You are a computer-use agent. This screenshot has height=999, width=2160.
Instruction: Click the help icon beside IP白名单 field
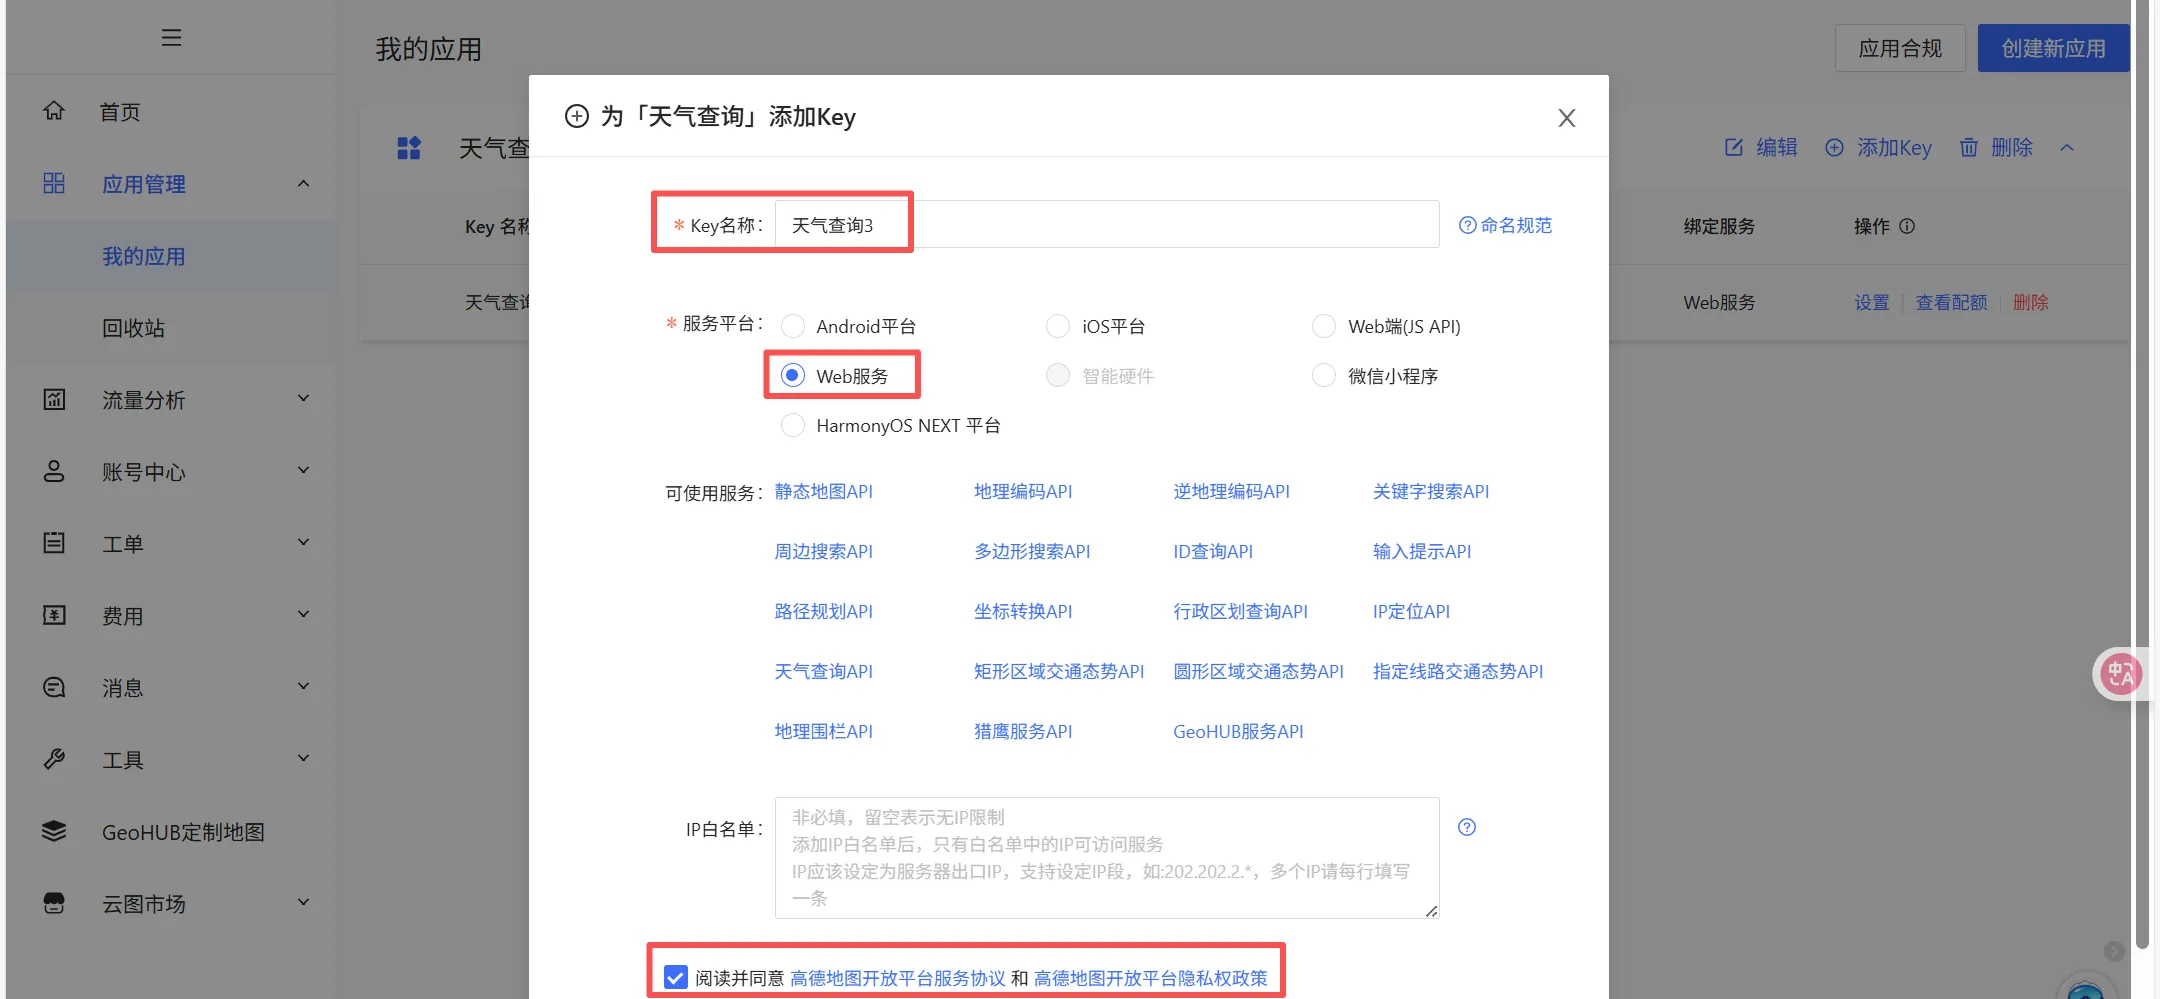[1467, 827]
